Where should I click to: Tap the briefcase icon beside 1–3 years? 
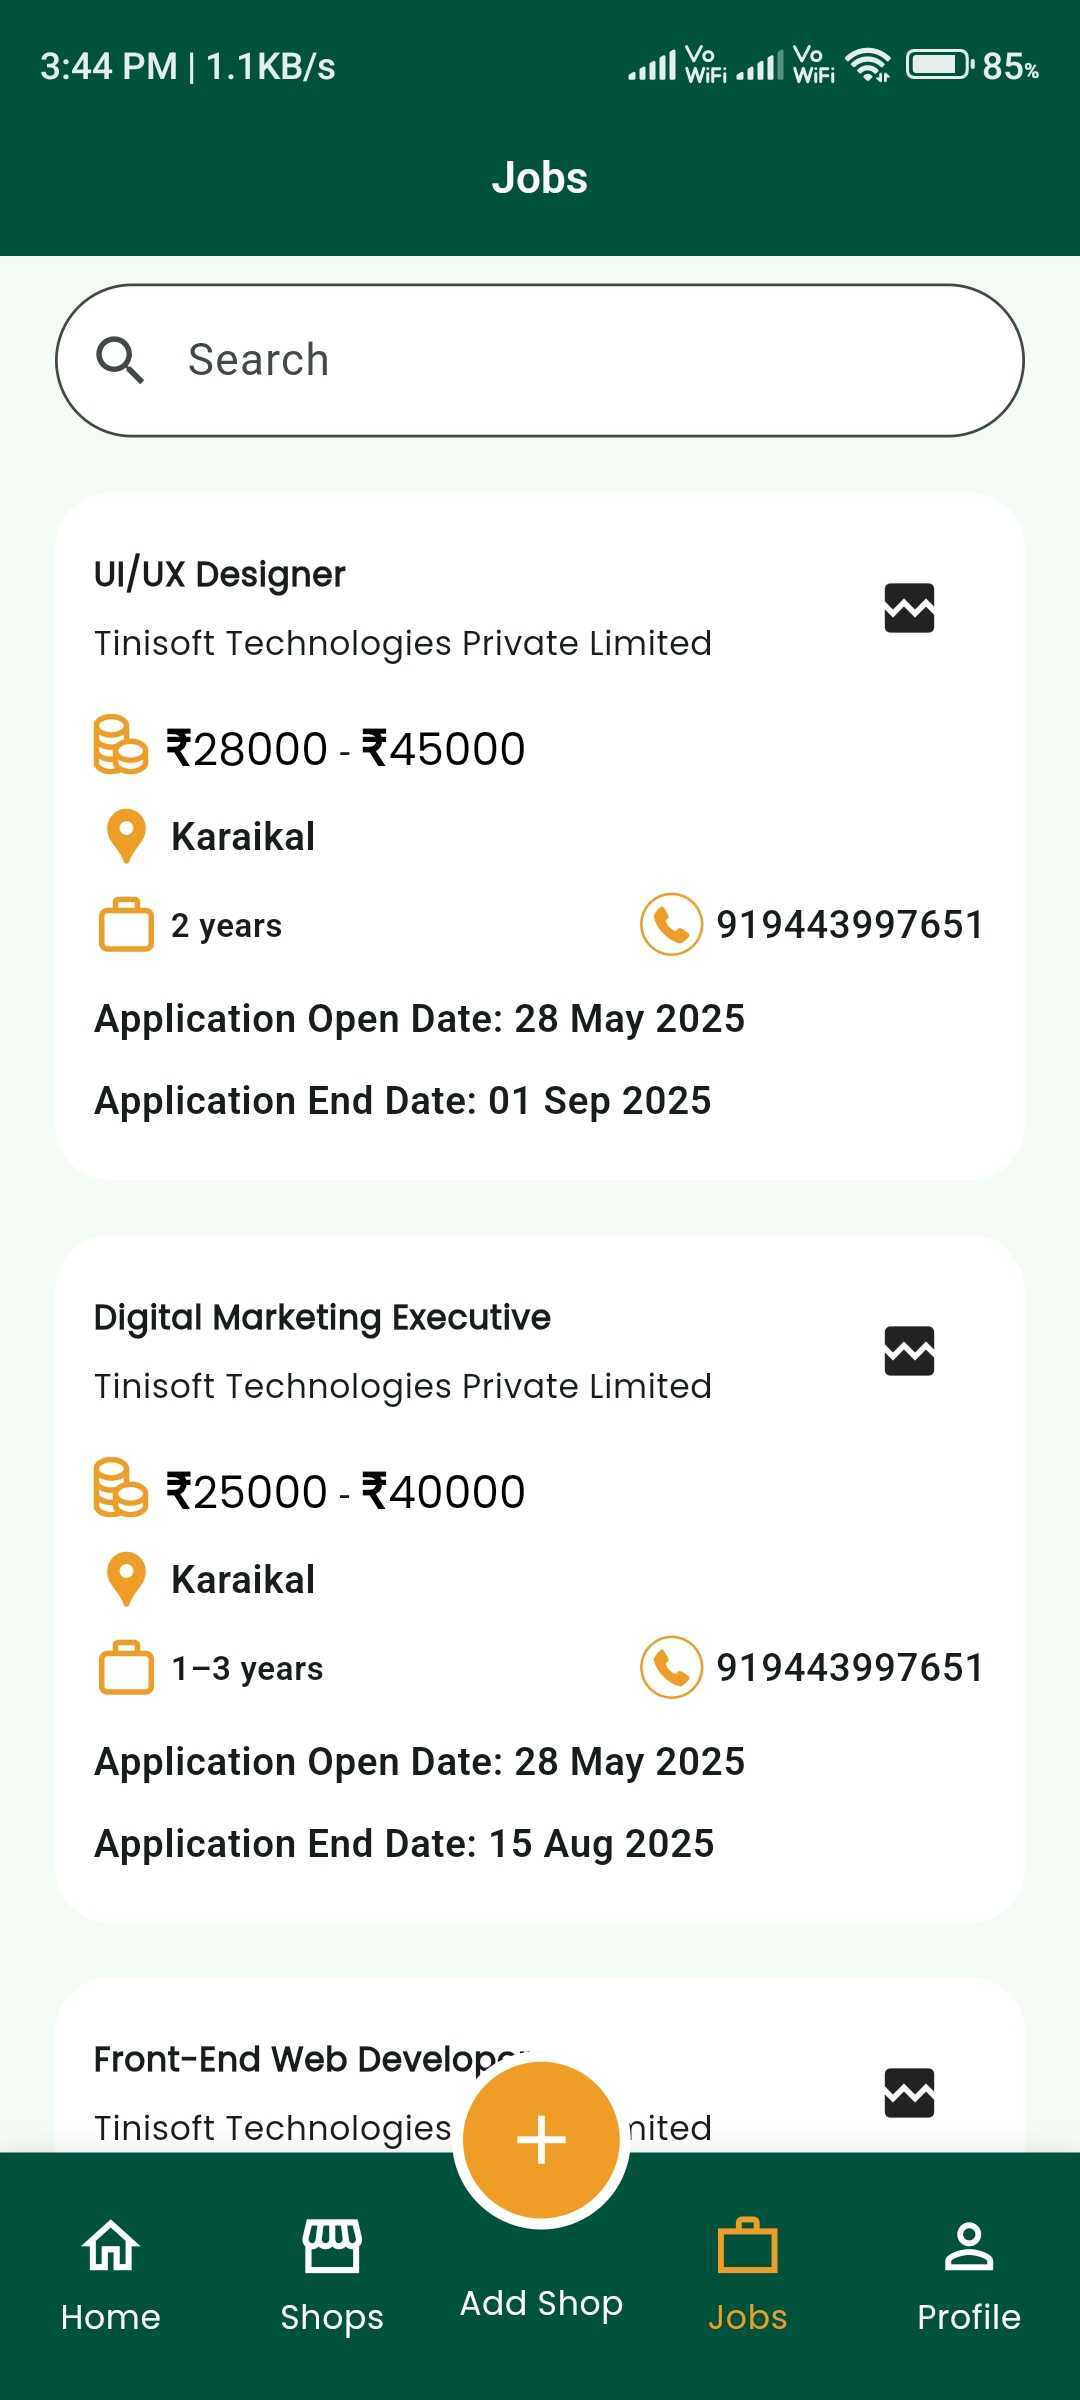126,1668
